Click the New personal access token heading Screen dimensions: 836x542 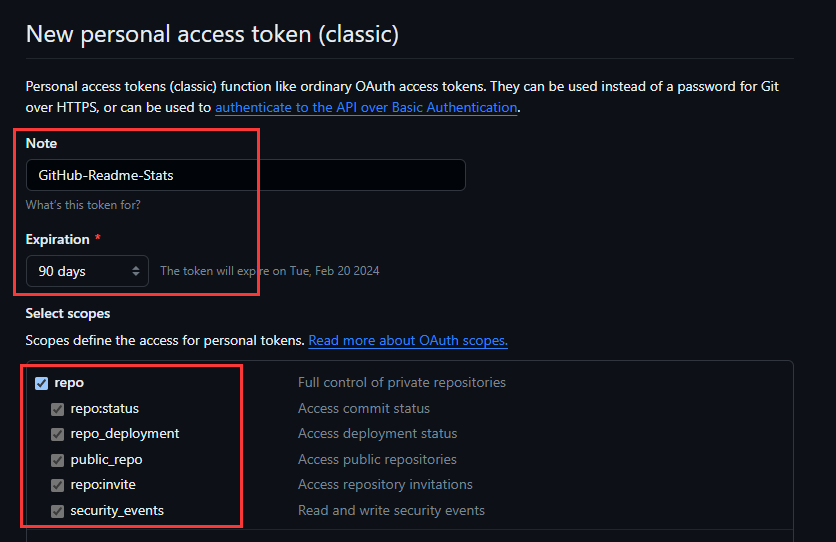coord(212,34)
